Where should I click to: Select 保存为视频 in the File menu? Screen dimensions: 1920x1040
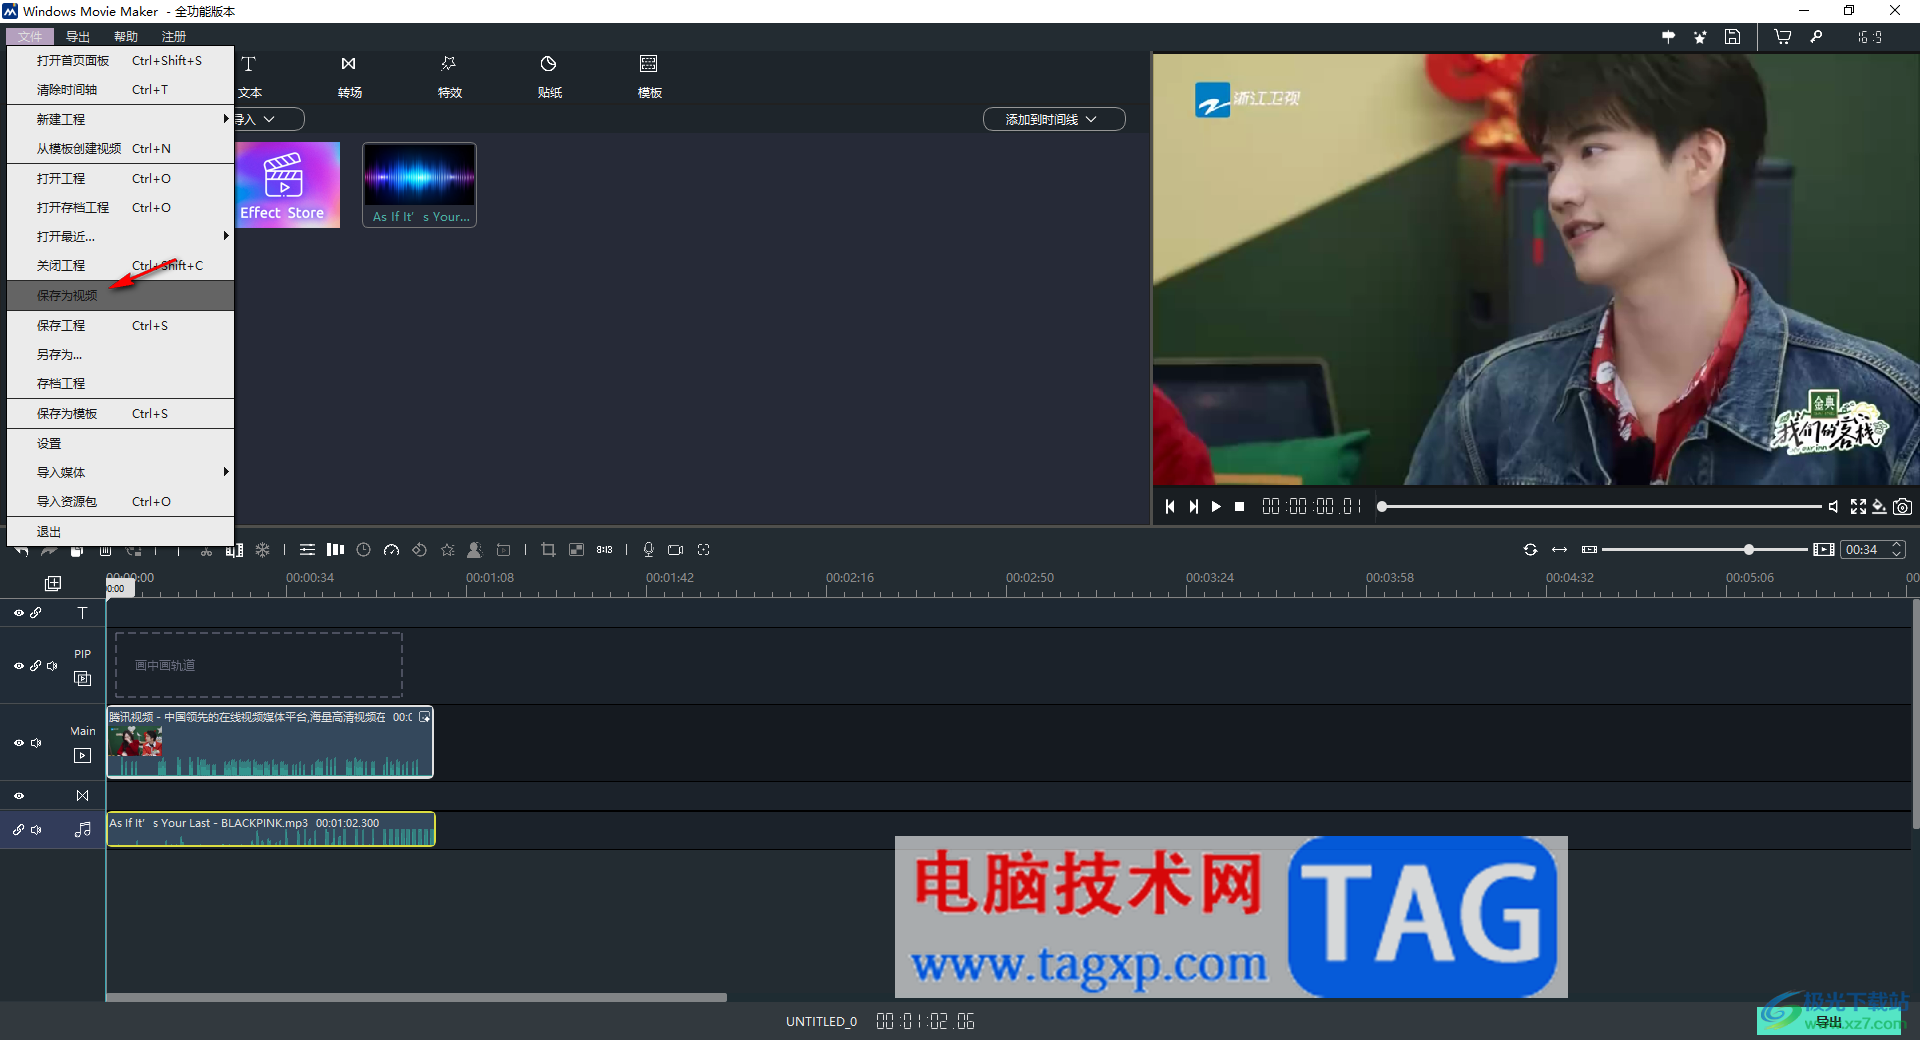[x=120, y=296]
